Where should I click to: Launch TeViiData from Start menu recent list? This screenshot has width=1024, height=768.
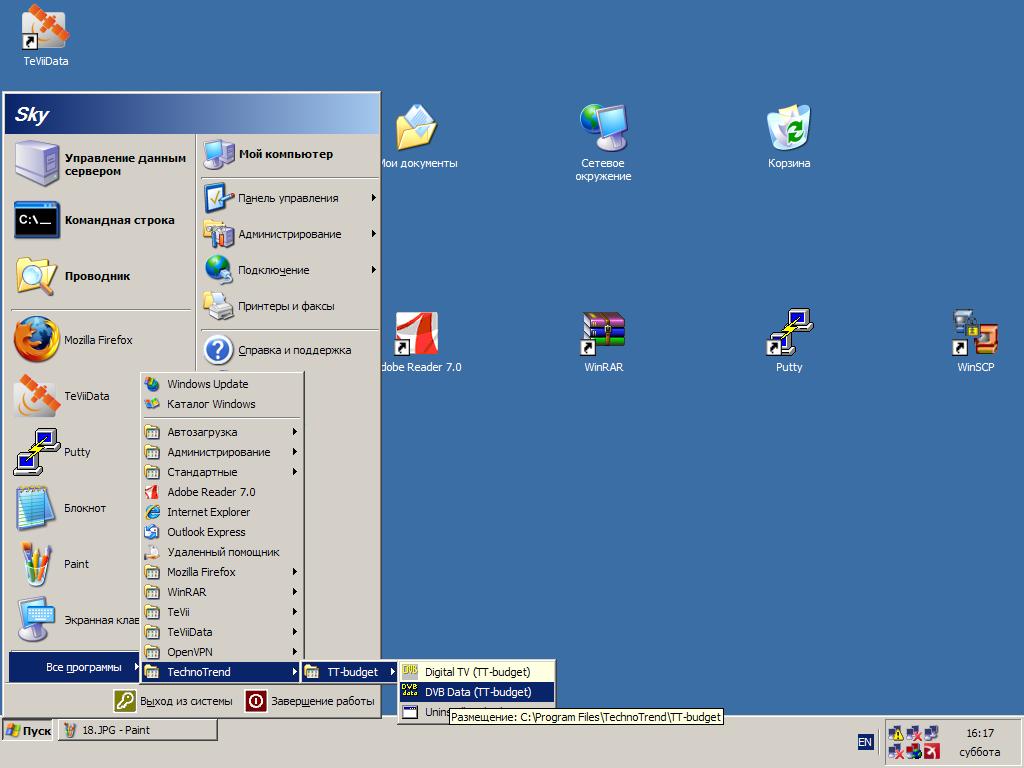[x=76, y=396]
